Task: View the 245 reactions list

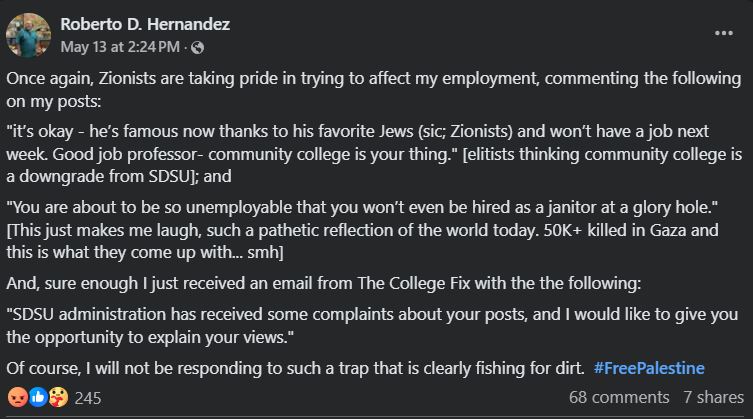Action: (88, 398)
